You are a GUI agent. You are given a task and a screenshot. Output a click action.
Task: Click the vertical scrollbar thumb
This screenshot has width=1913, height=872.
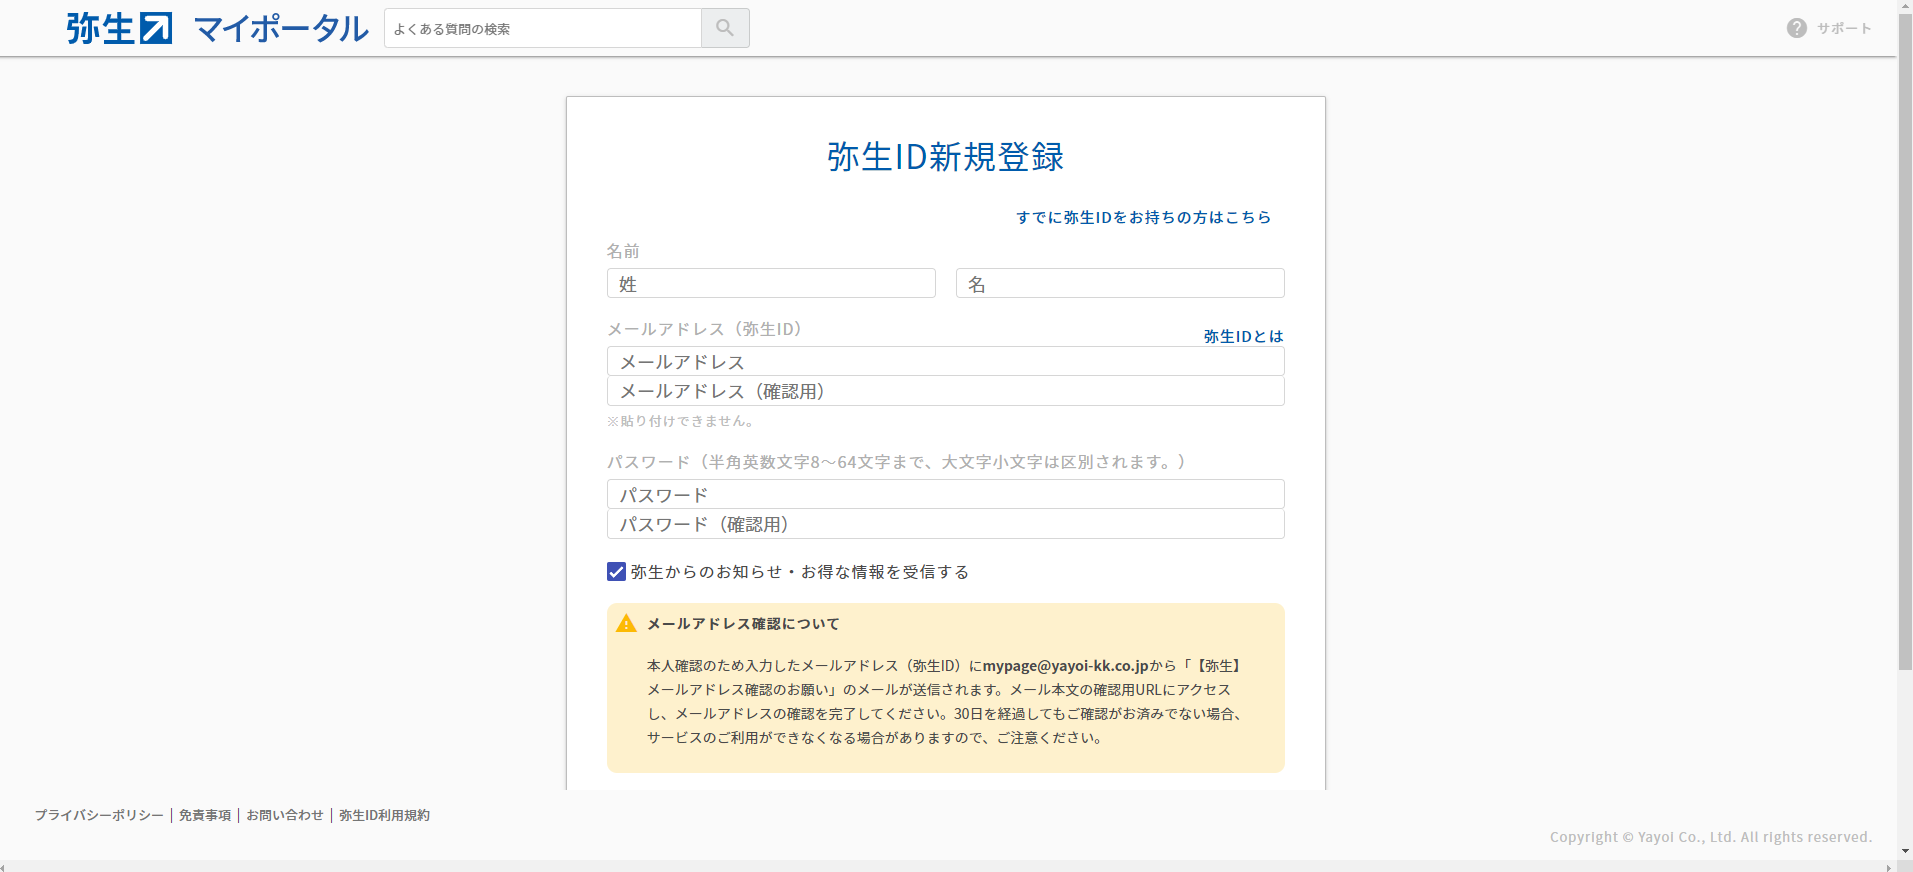tap(1904, 340)
